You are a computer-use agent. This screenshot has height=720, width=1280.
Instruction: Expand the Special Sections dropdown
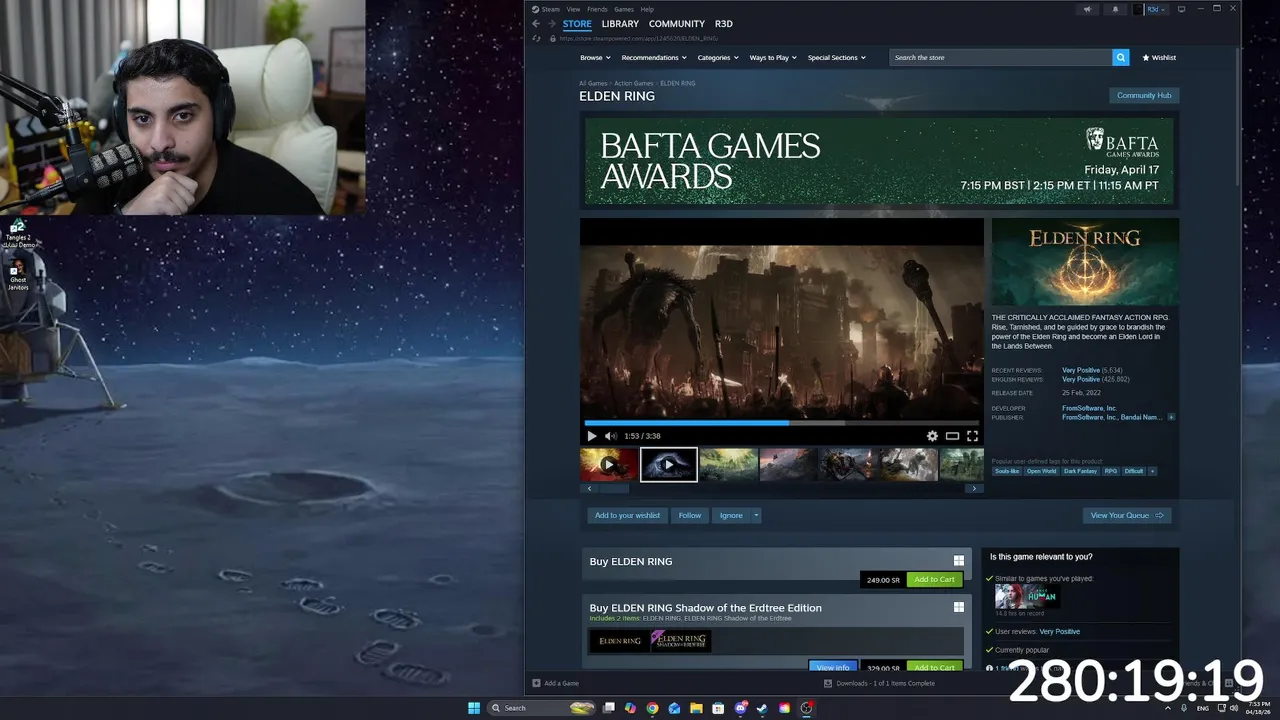click(836, 57)
